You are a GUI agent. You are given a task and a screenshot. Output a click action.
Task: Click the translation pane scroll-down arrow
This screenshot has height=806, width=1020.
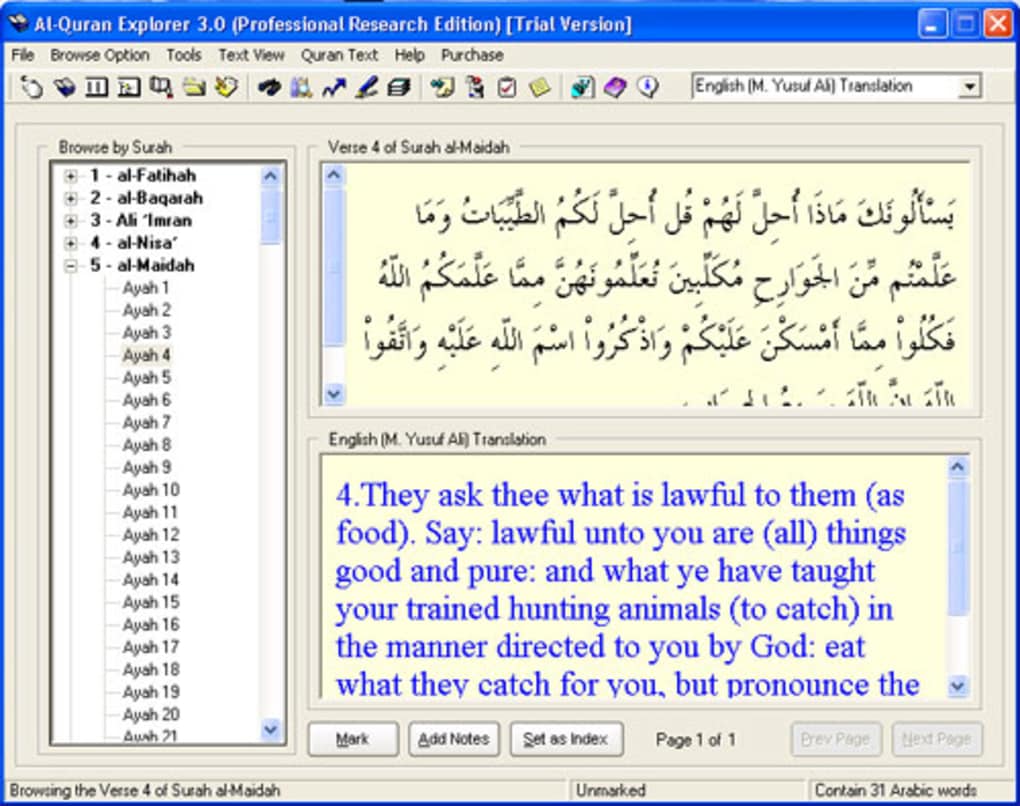click(957, 686)
